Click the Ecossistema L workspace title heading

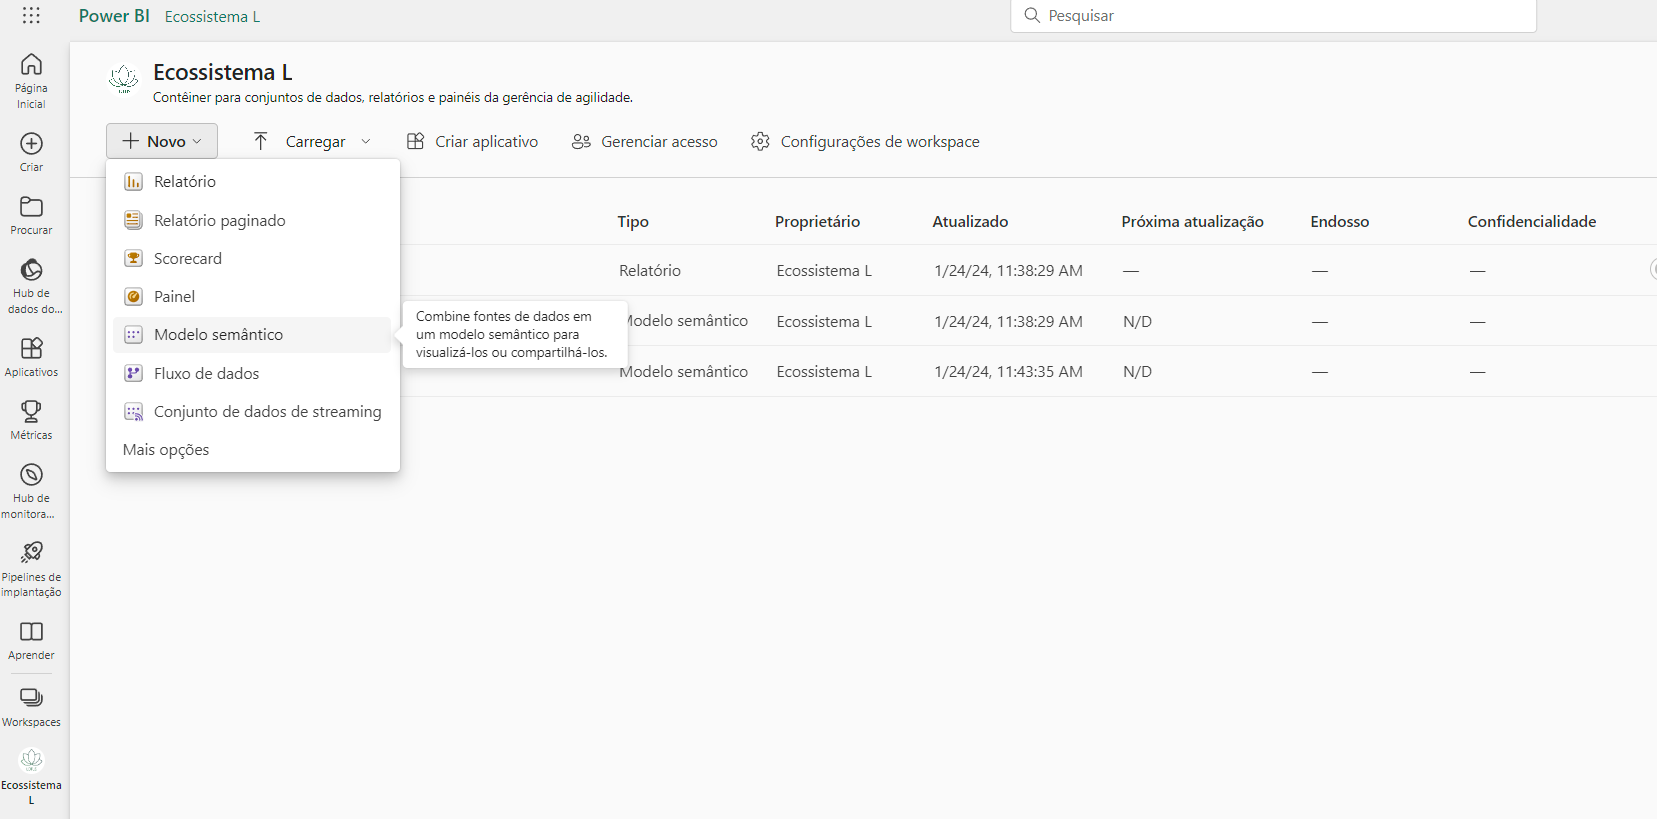click(222, 72)
